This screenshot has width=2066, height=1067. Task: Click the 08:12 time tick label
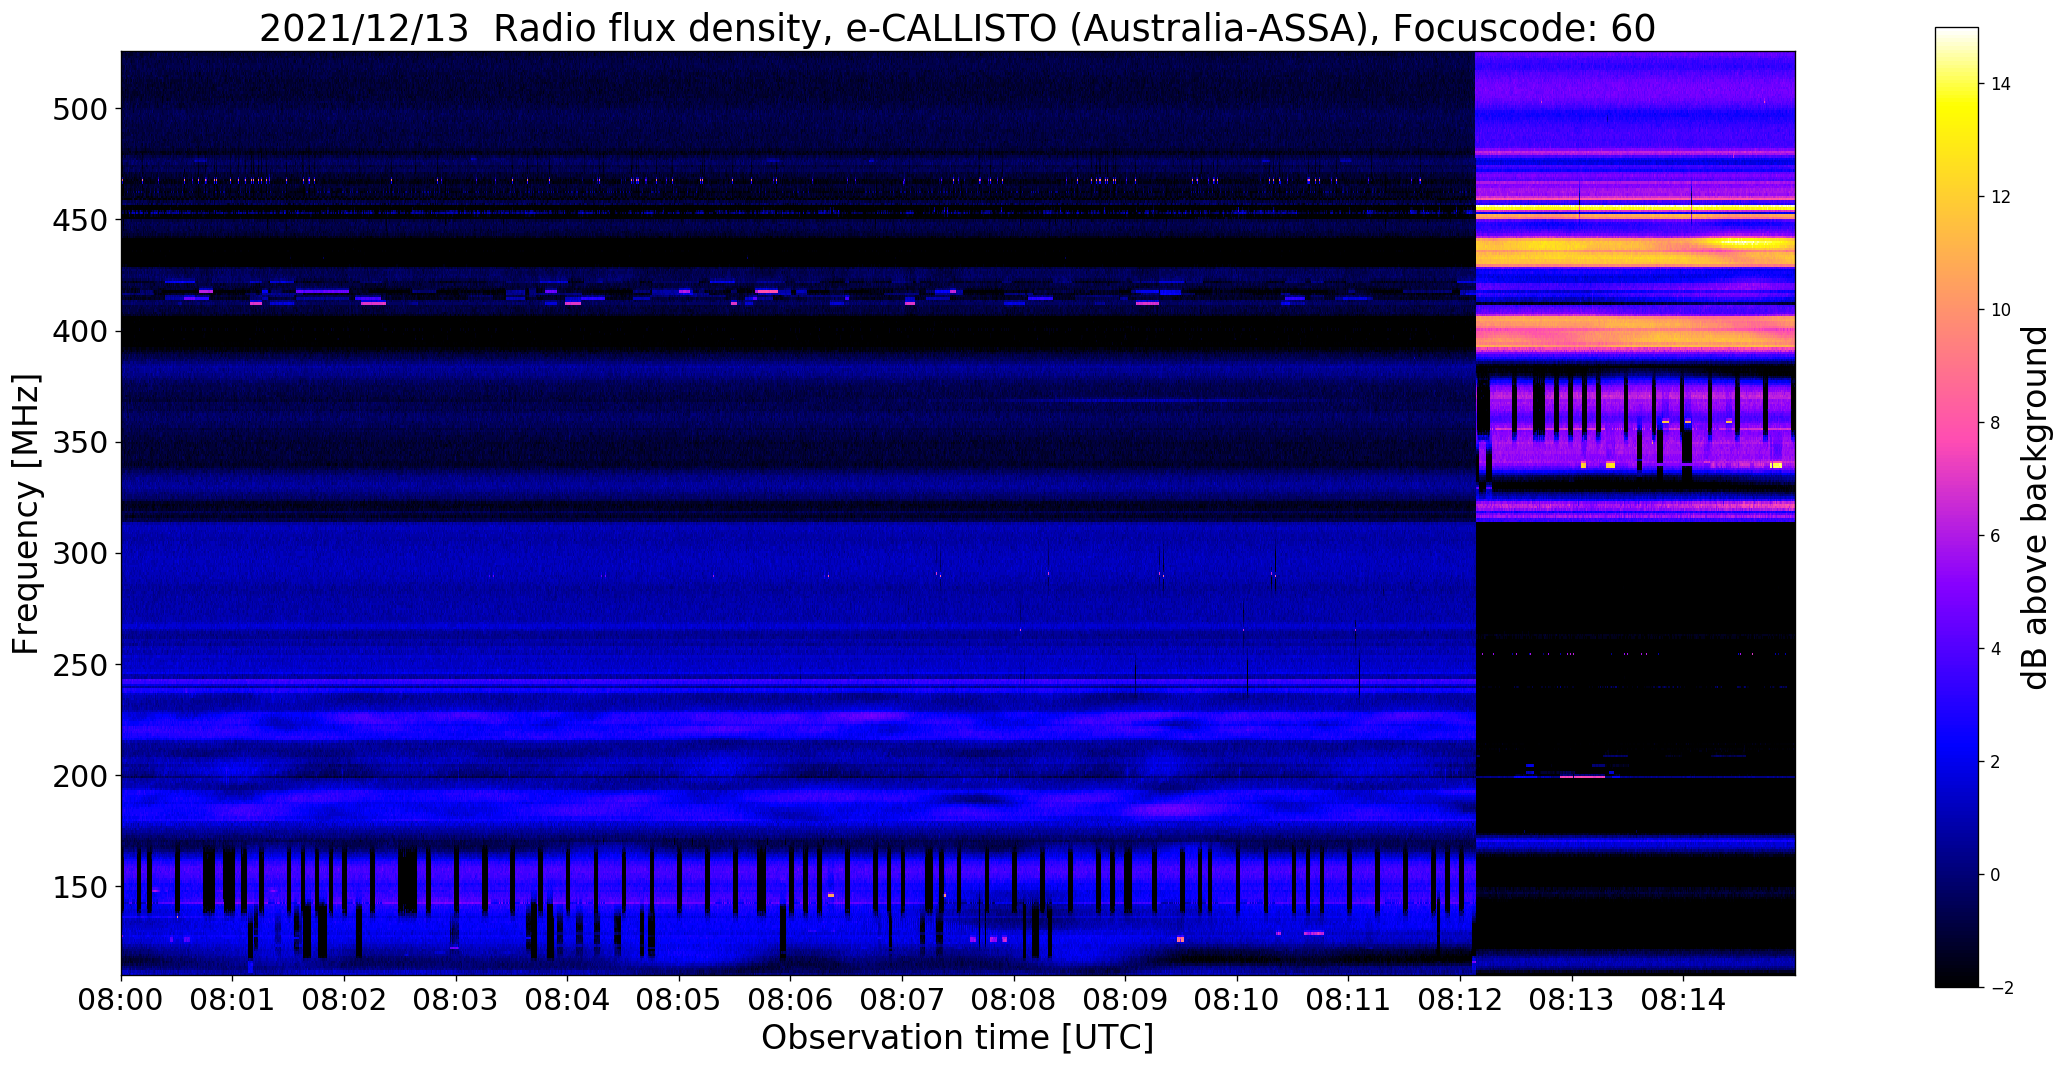click(1460, 999)
